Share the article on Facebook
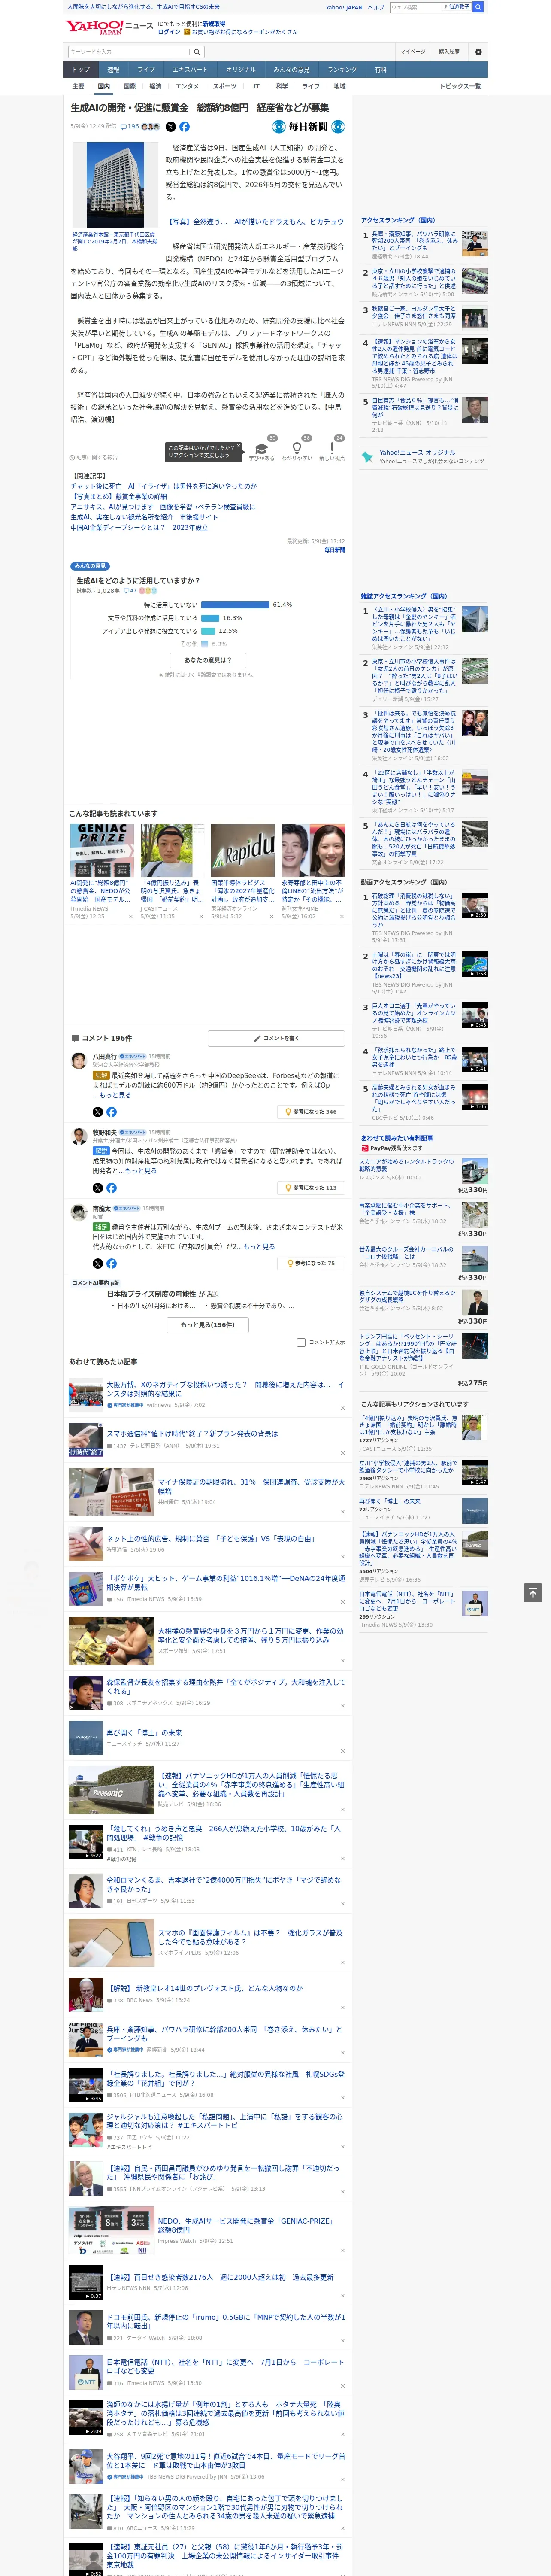Screen dimensions: 551x2576 [x=184, y=127]
